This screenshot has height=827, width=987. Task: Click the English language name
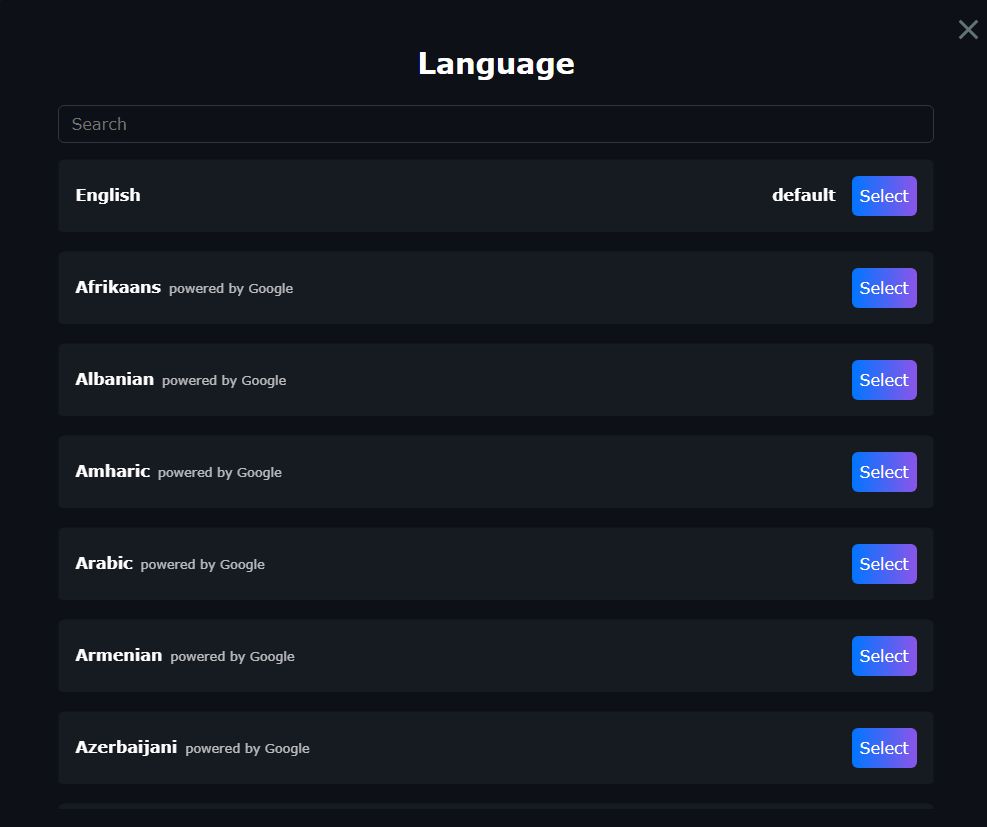tap(108, 195)
